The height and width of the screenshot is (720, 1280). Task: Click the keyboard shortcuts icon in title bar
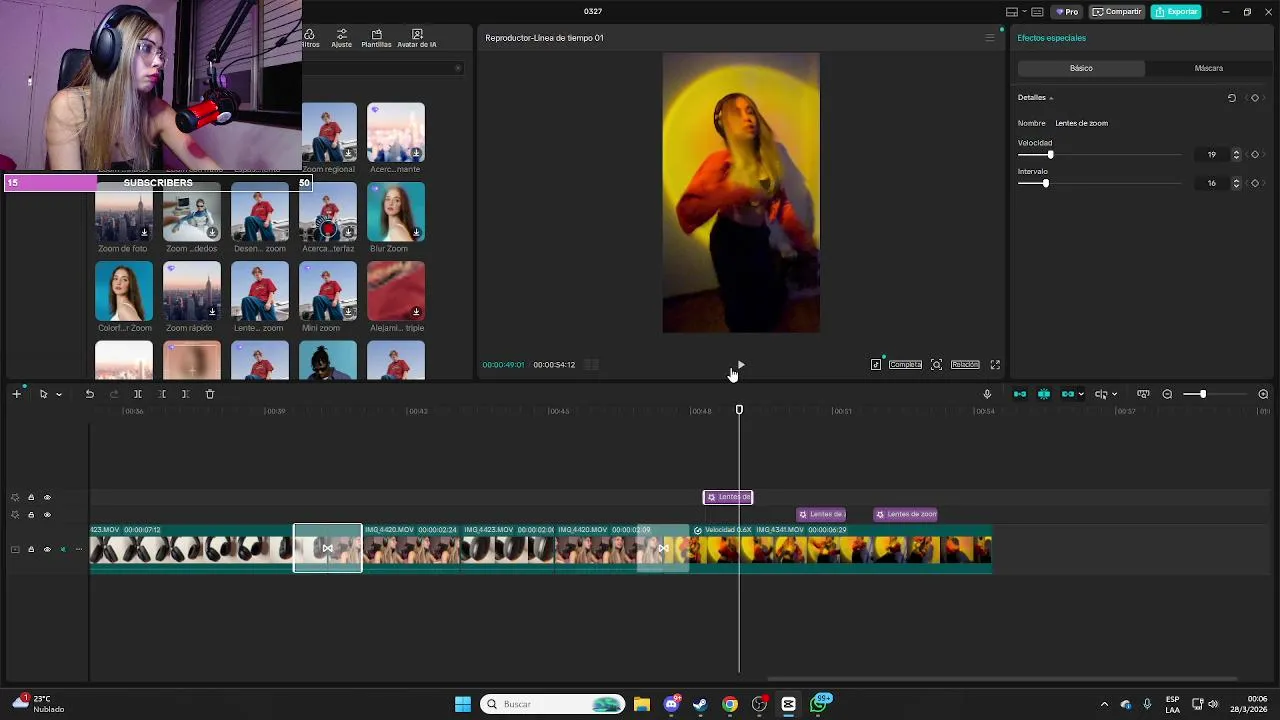click(1037, 12)
